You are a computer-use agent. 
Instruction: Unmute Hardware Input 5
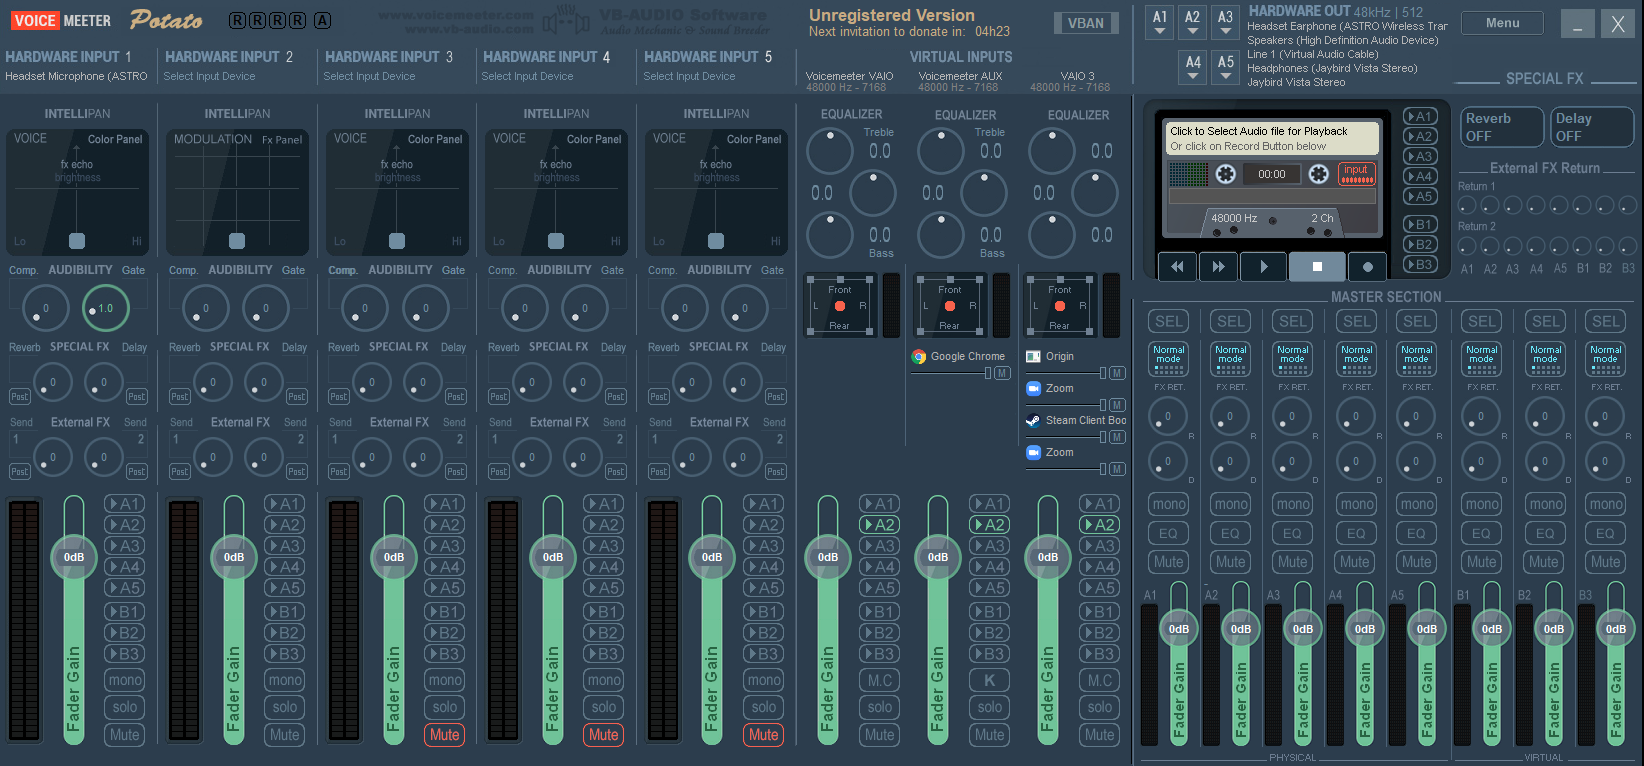[763, 735]
